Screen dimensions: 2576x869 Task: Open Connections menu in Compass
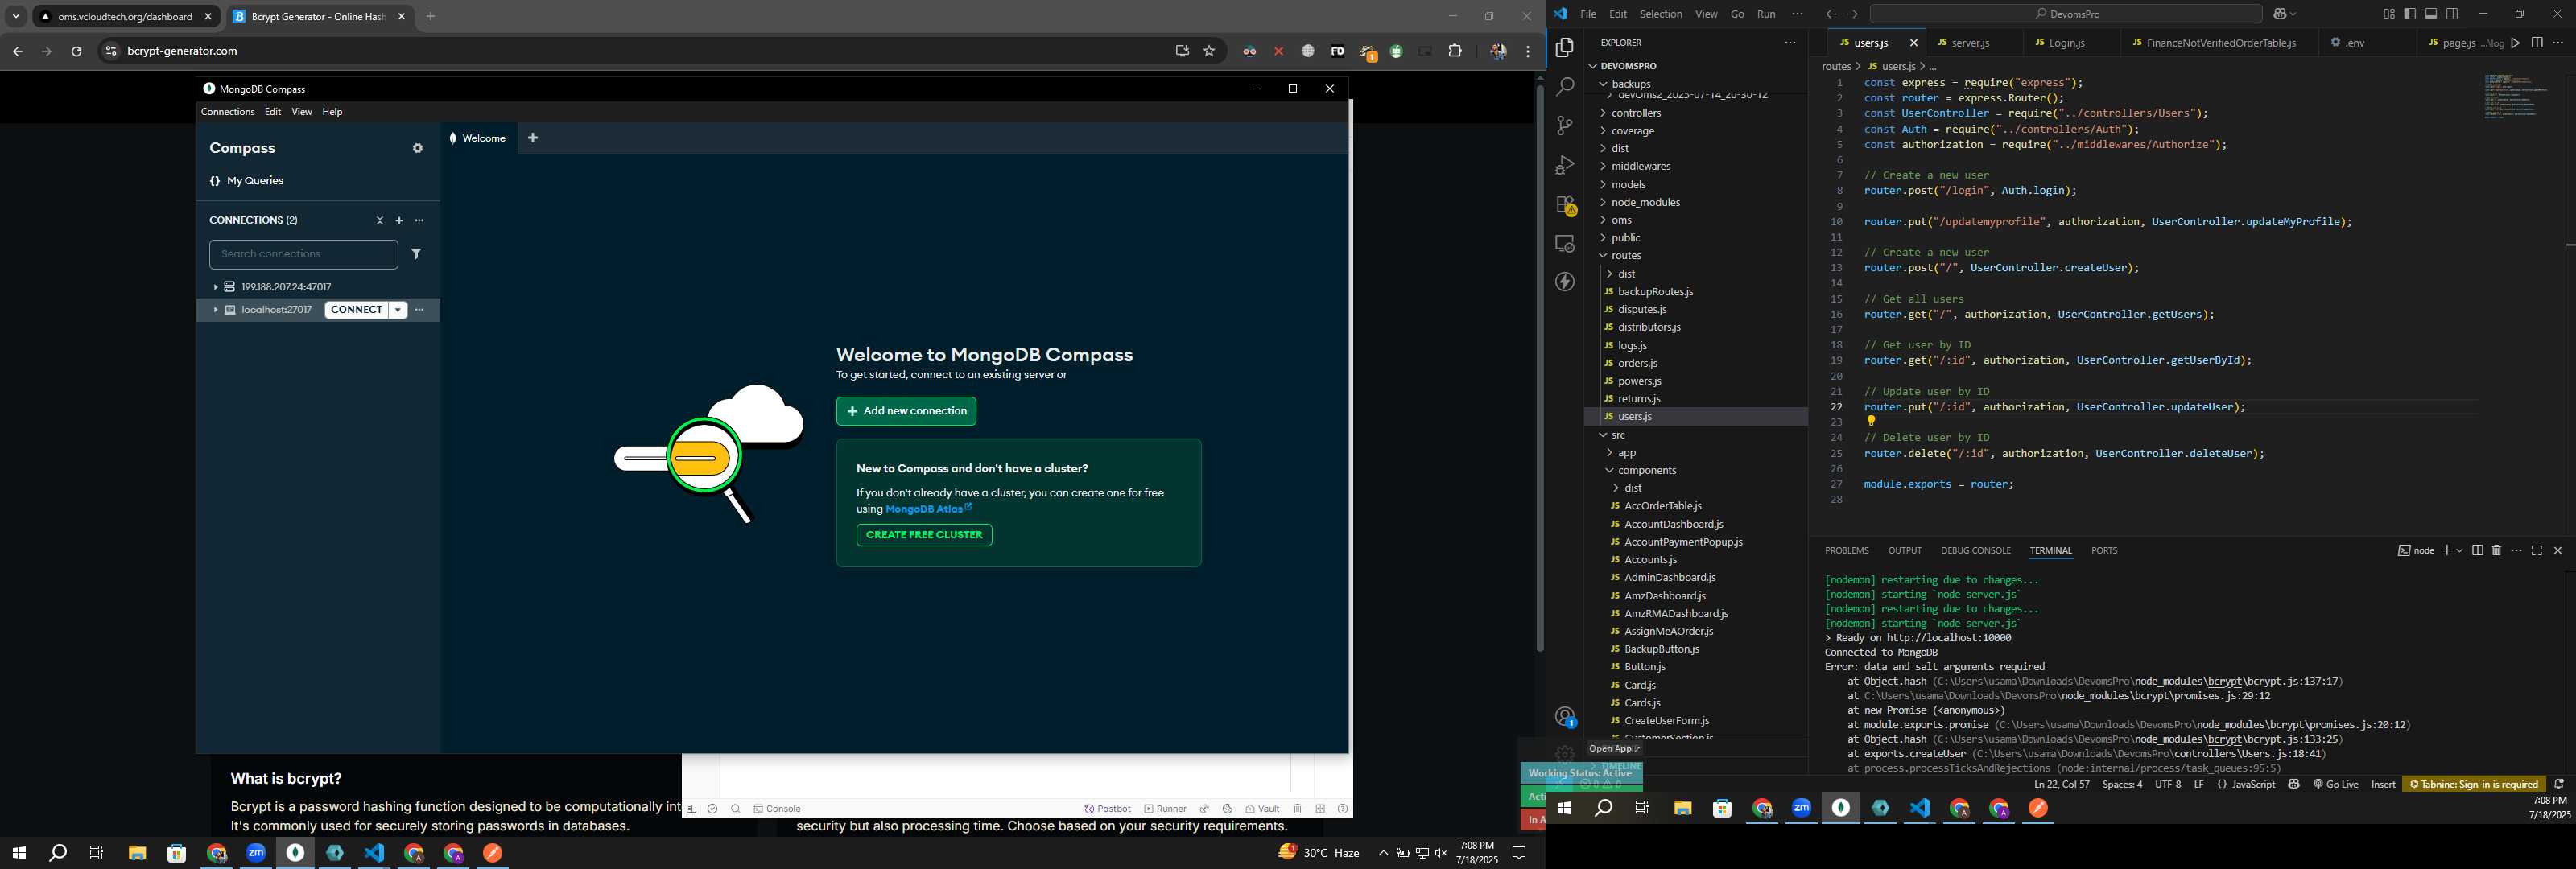point(227,112)
